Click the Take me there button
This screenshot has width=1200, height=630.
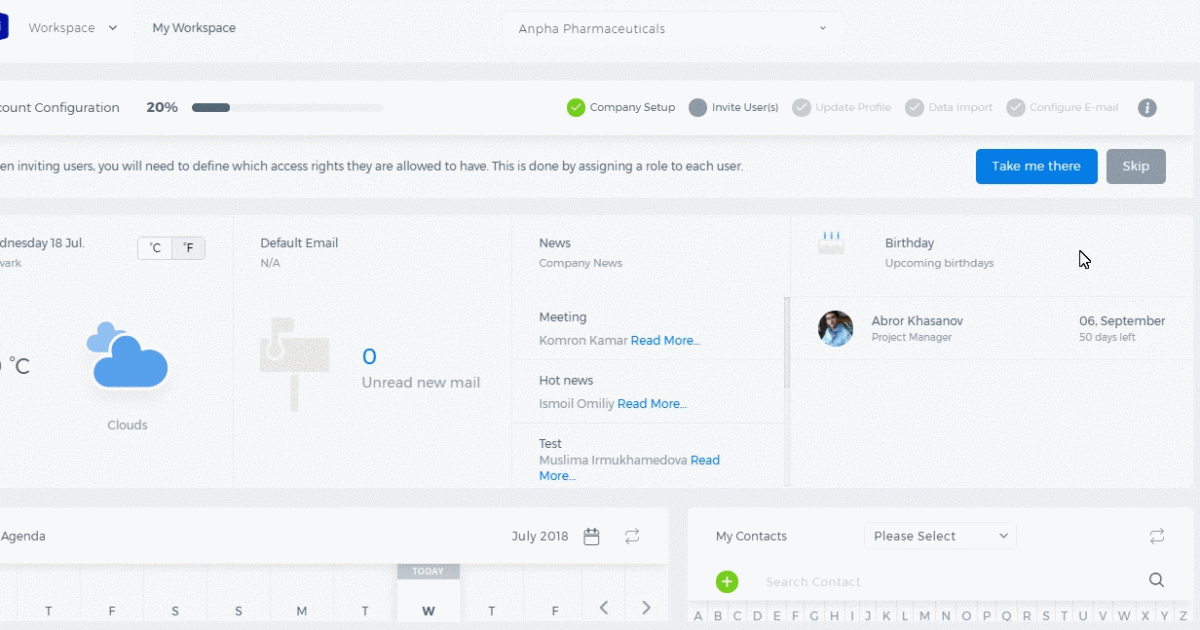coord(1037,166)
